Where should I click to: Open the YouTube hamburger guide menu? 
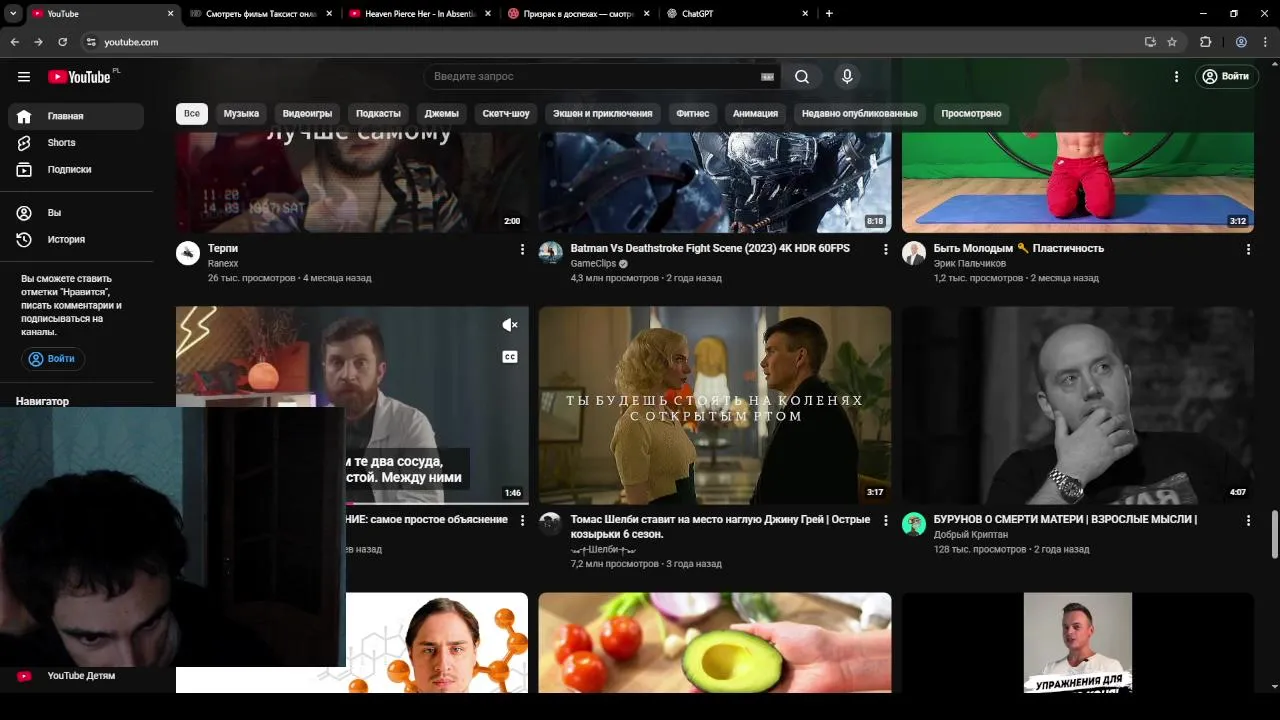click(x=24, y=77)
